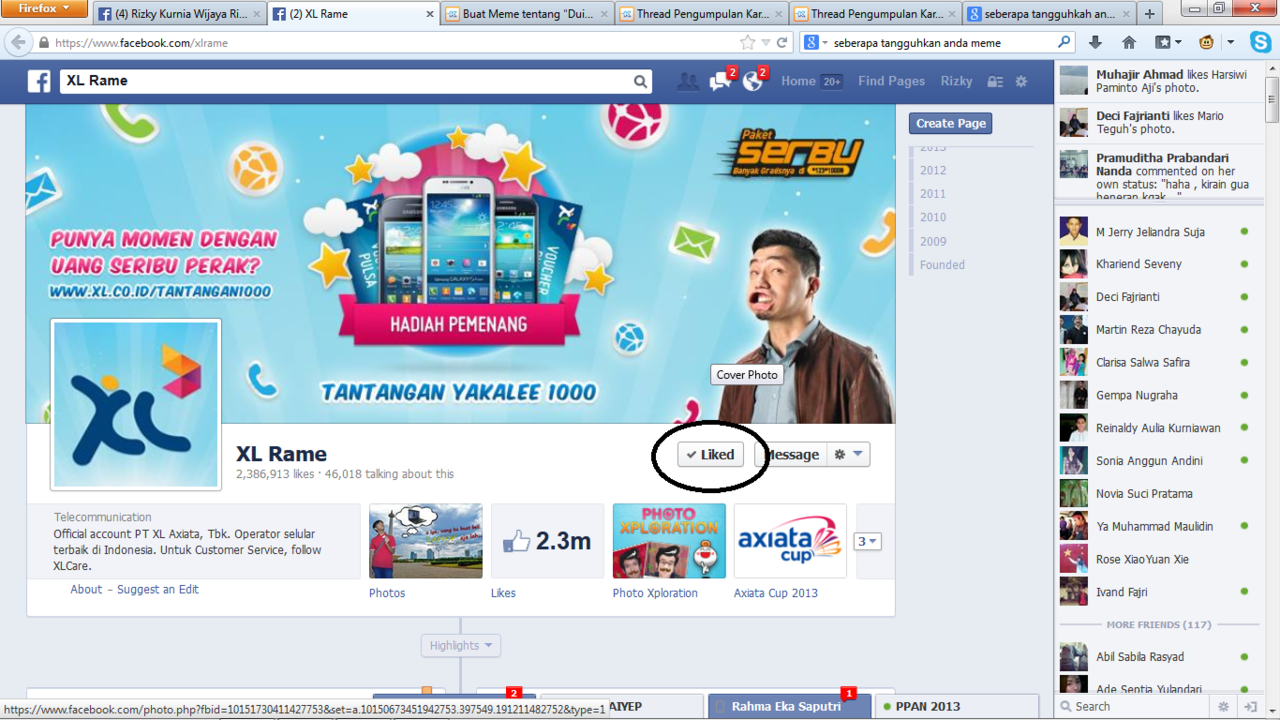The image size is (1280, 720).
Task: Open Photo Xploration app tile
Action: click(670, 541)
